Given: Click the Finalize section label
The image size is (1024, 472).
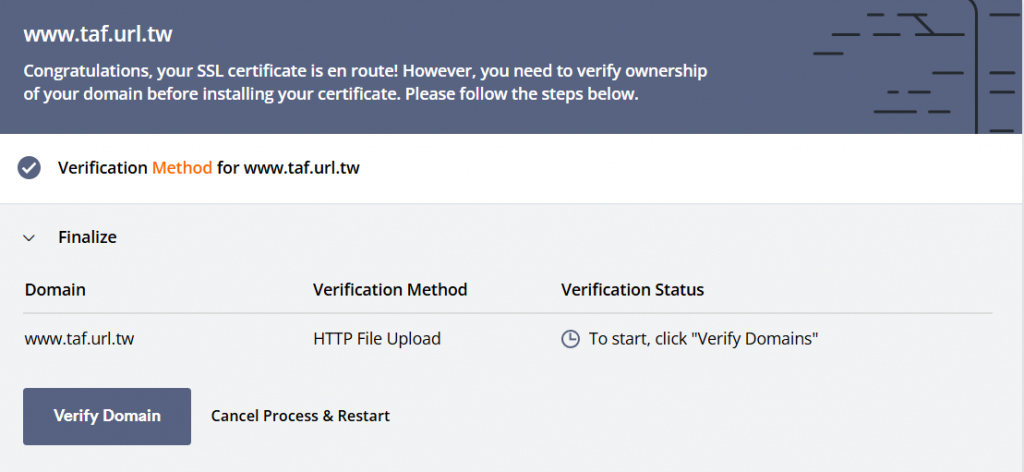Looking at the screenshot, I should [87, 238].
